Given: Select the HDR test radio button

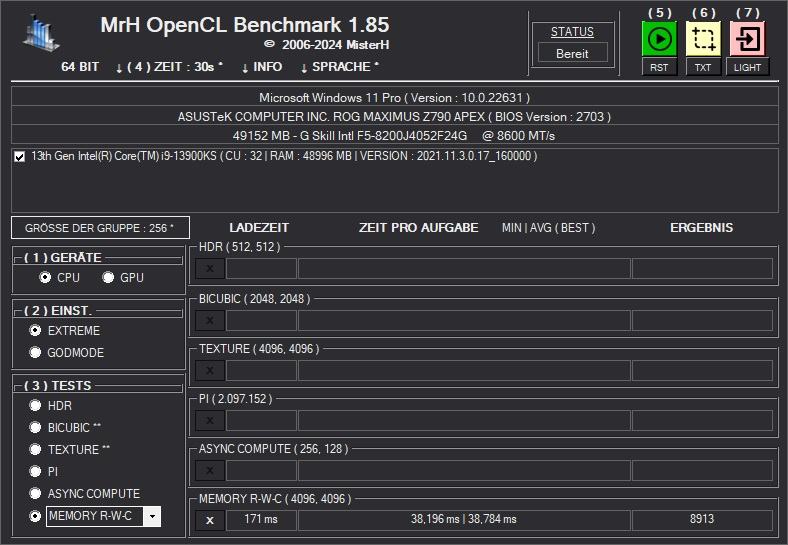Looking at the screenshot, I should (35, 405).
